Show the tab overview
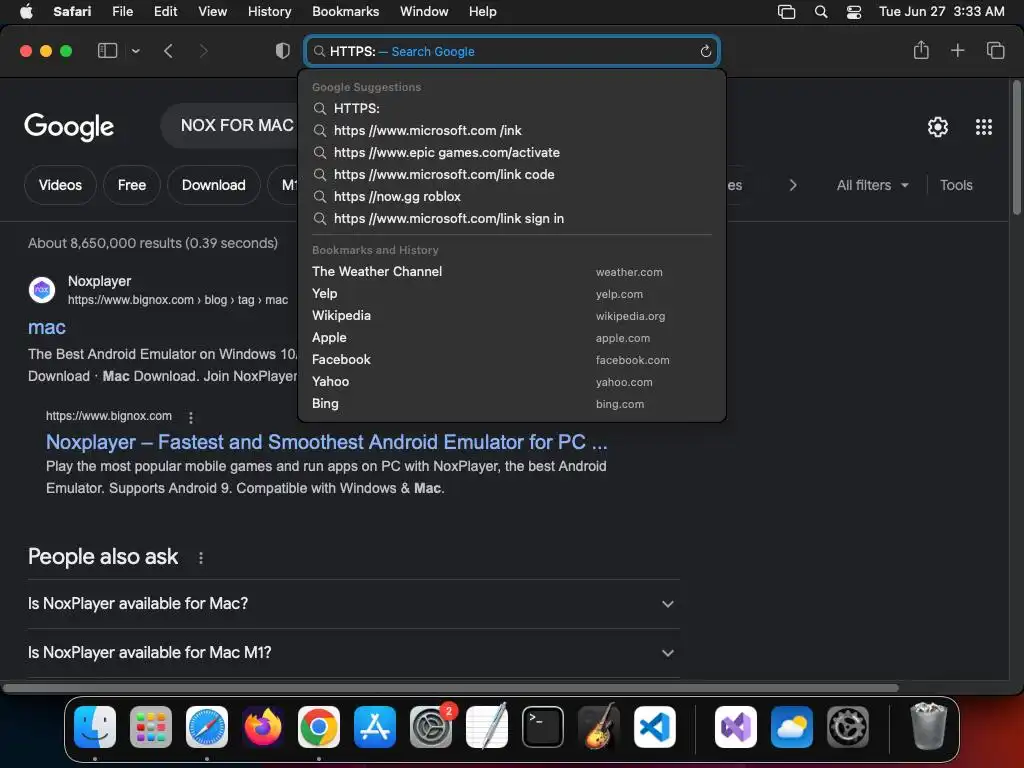This screenshot has width=1024, height=768. coord(995,50)
